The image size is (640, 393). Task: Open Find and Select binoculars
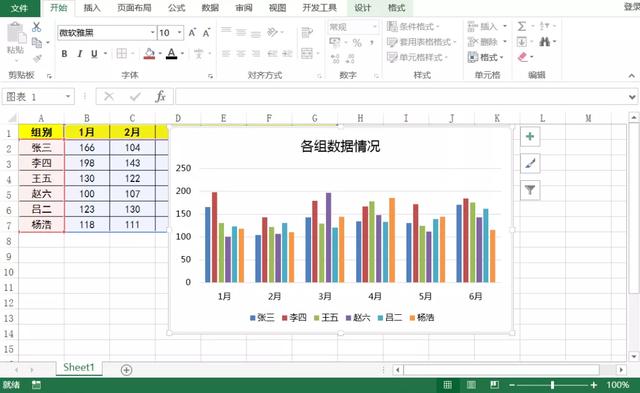(x=544, y=42)
